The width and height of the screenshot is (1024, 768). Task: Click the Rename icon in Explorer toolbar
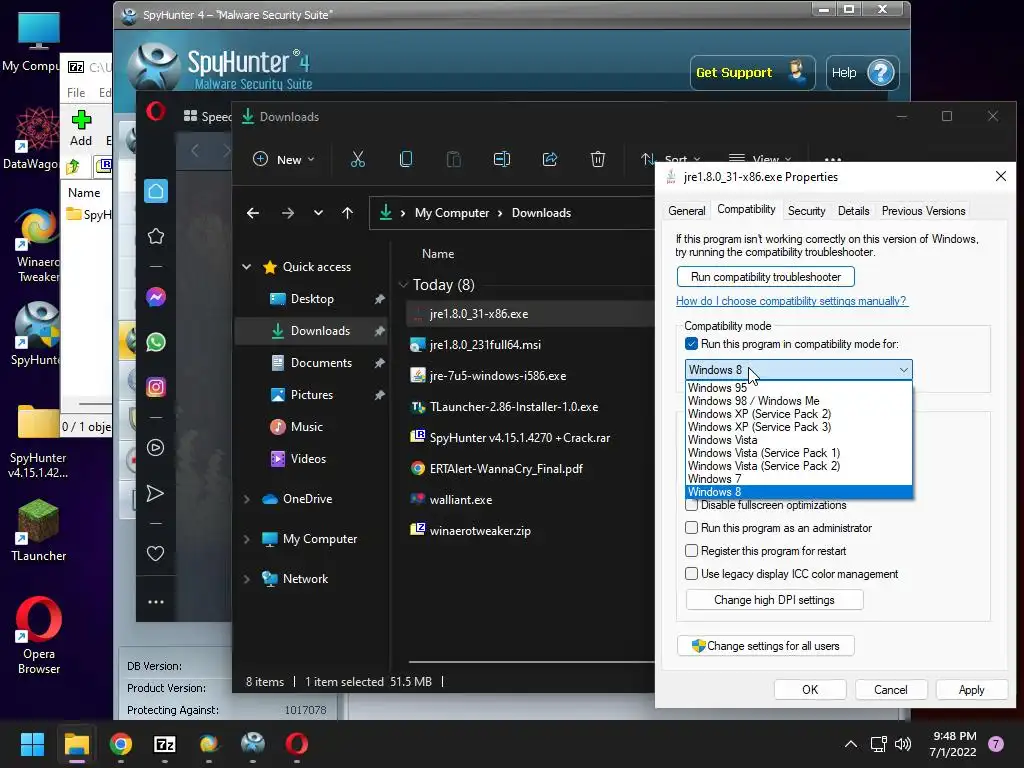point(502,159)
